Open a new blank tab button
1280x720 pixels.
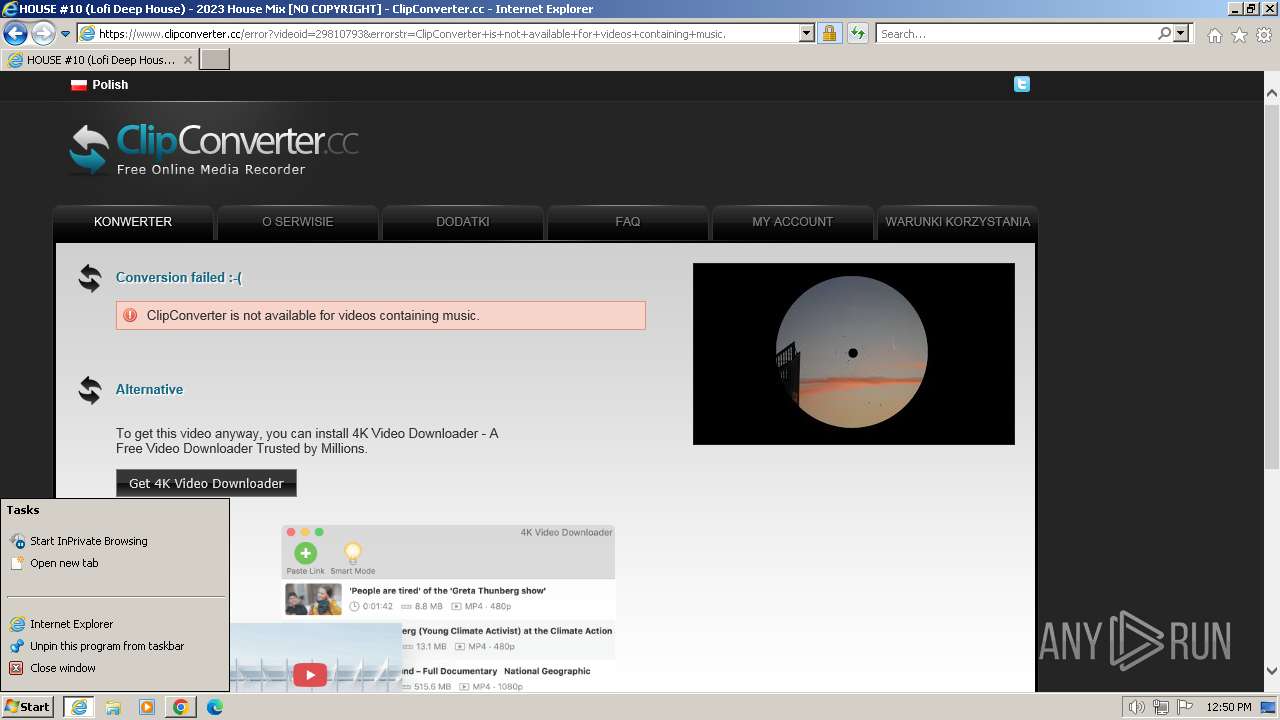(x=215, y=60)
